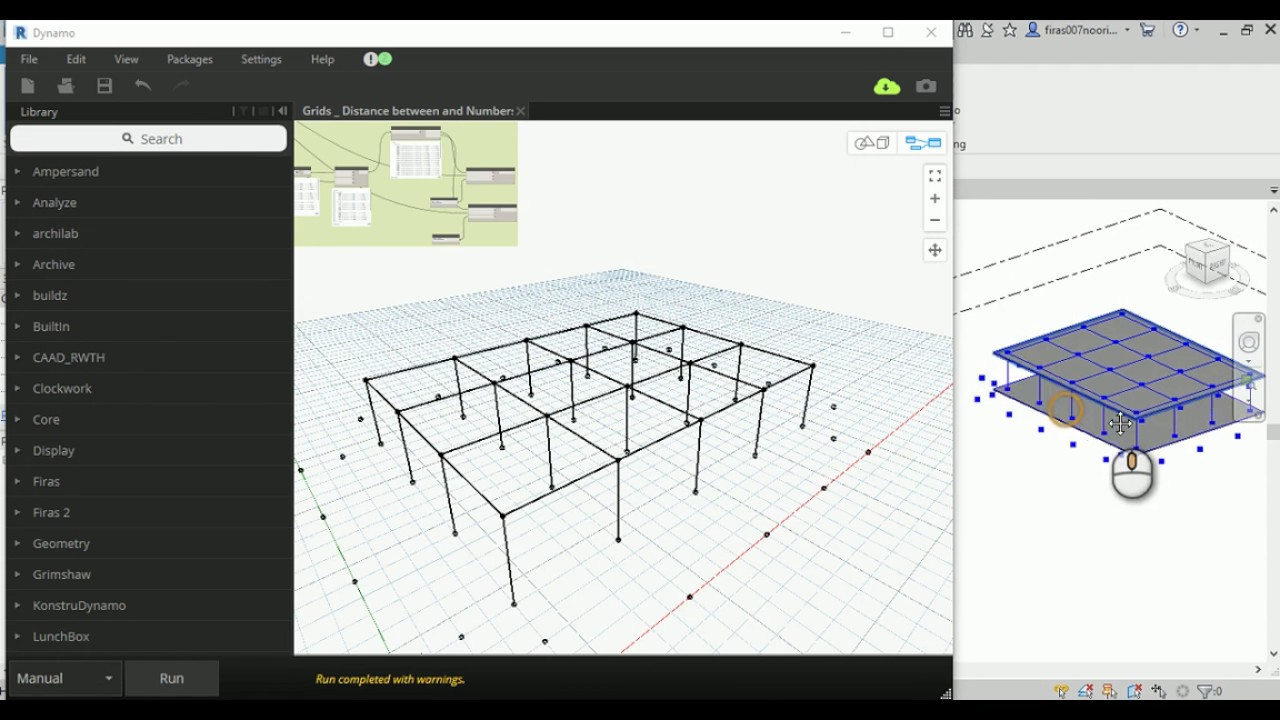Click the Revit horizontal scroll right arrow
This screenshot has width=1280, height=720.
pyautogui.click(x=1258, y=670)
